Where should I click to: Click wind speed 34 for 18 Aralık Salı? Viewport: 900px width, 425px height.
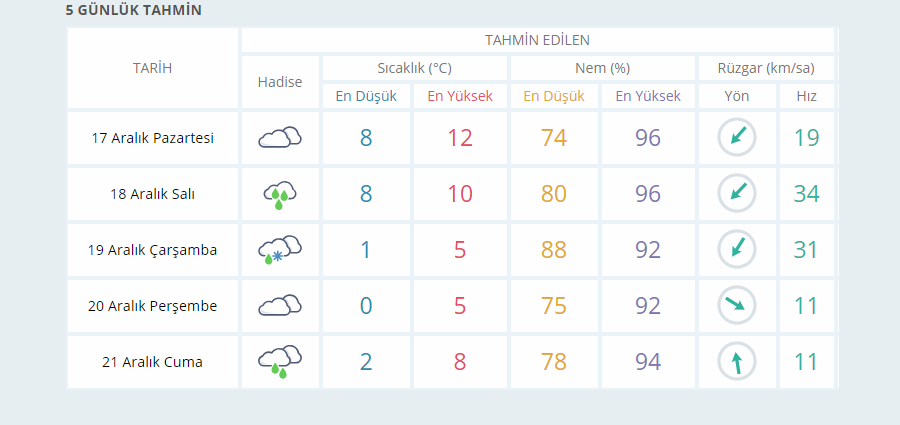(806, 194)
